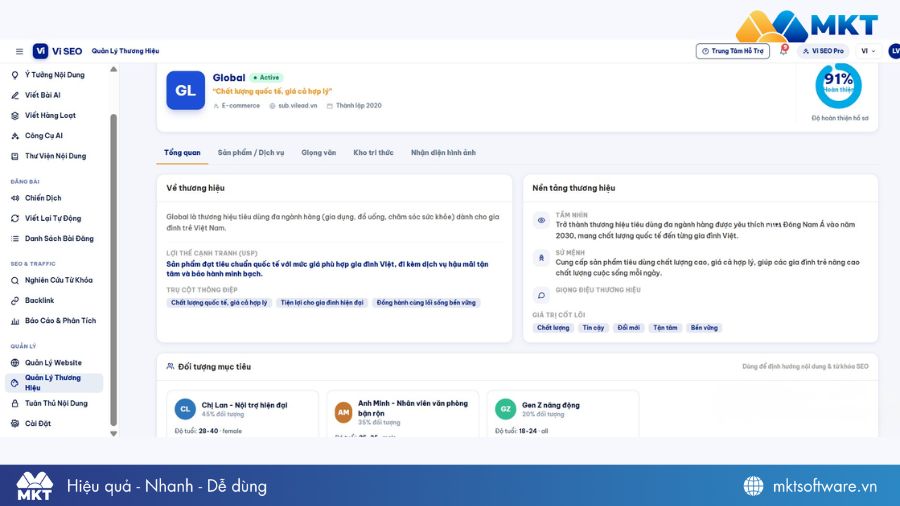Select the Tổng quan tab
The height and width of the screenshot is (506, 900).
click(182, 153)
